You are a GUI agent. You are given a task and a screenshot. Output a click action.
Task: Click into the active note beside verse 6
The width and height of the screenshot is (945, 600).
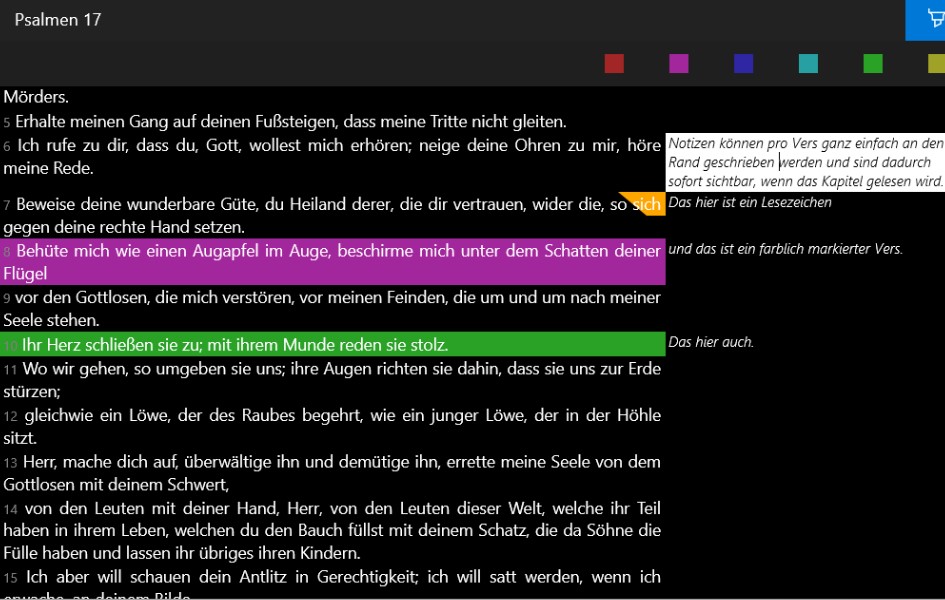coord(805,162)
